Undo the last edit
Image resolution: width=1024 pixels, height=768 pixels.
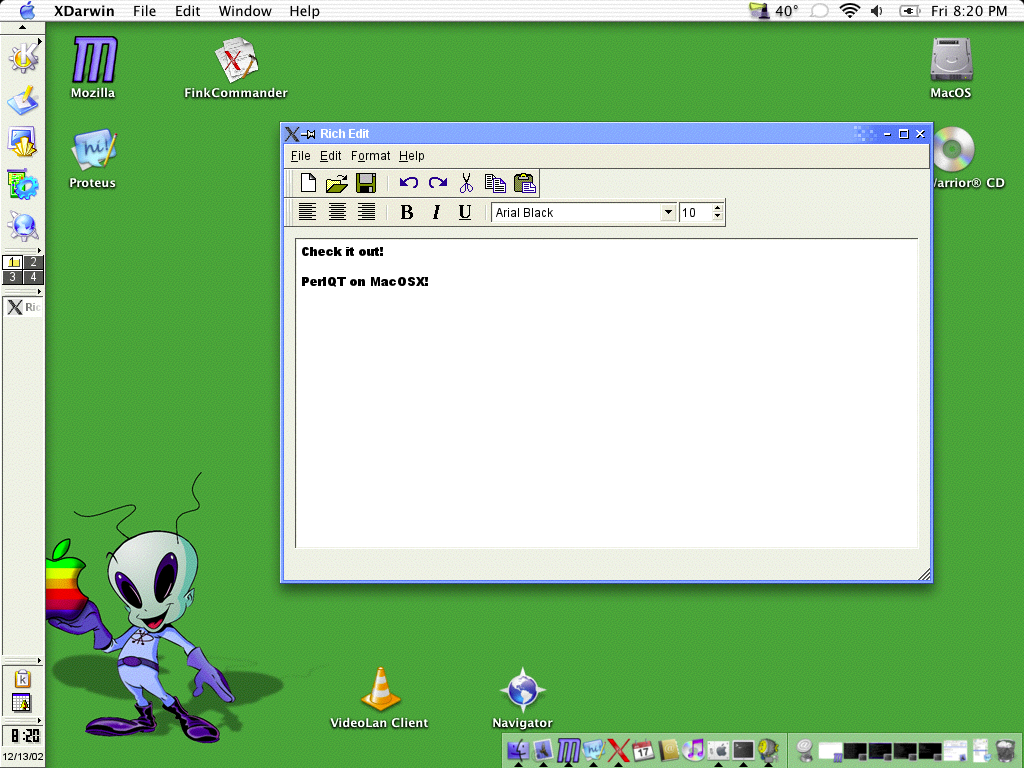409,183
